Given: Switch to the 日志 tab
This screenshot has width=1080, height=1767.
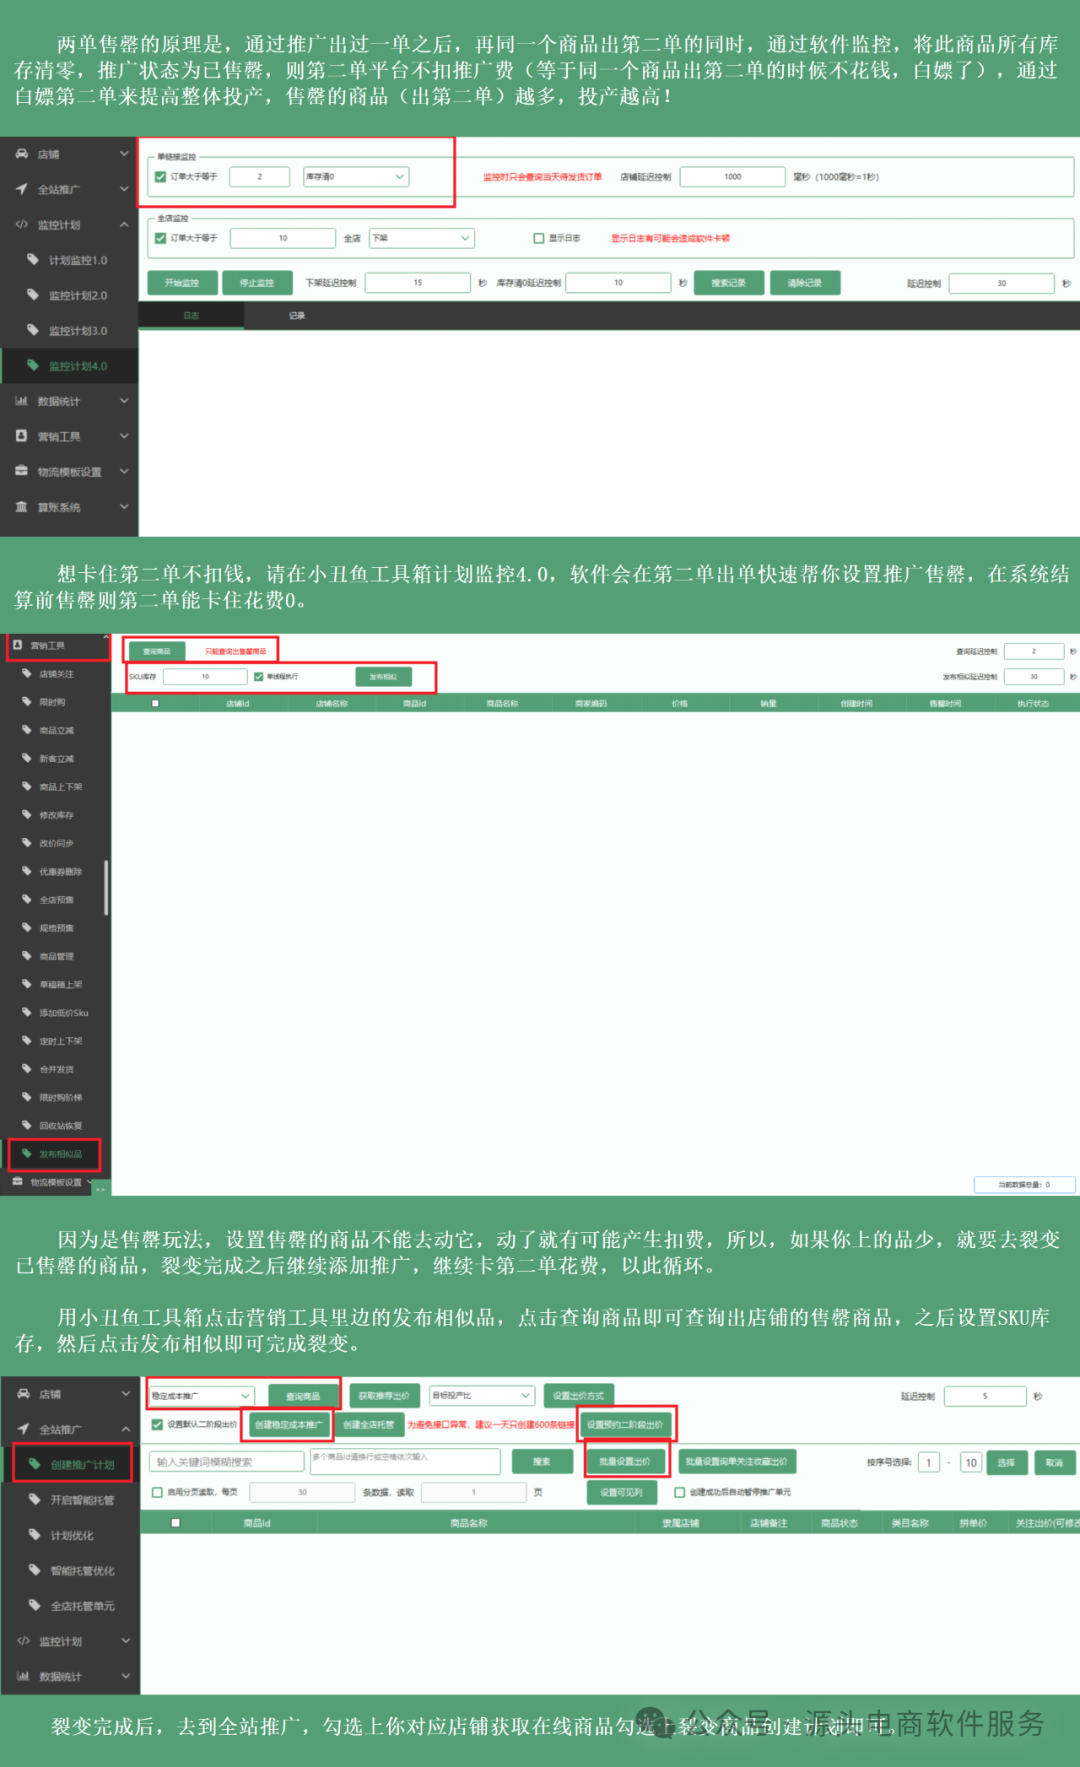Looking at the screenshot, I should point(191,316).
